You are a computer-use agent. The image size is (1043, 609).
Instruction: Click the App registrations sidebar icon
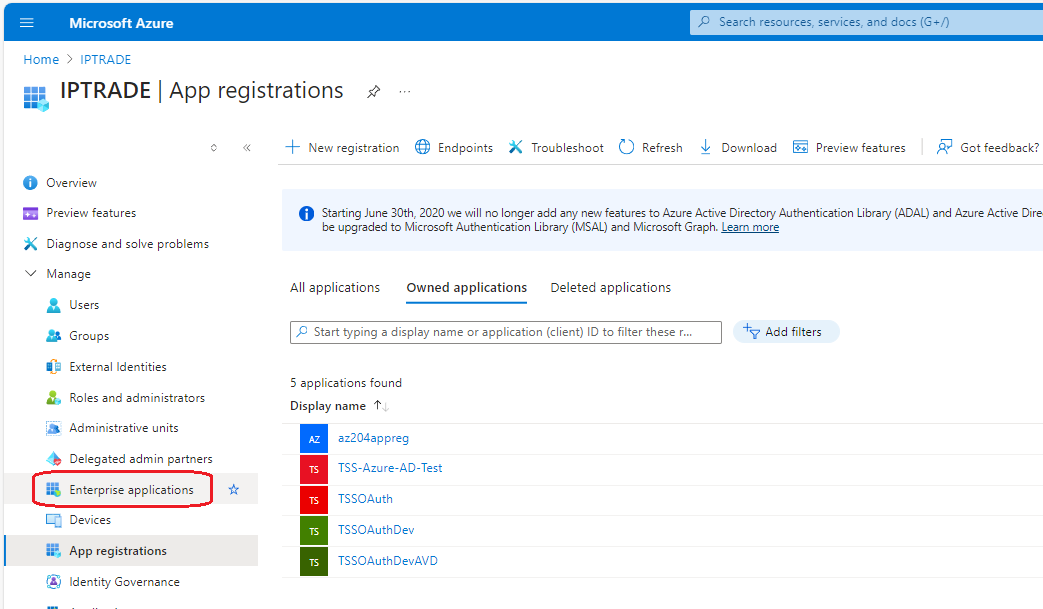(x=54, y=550)
